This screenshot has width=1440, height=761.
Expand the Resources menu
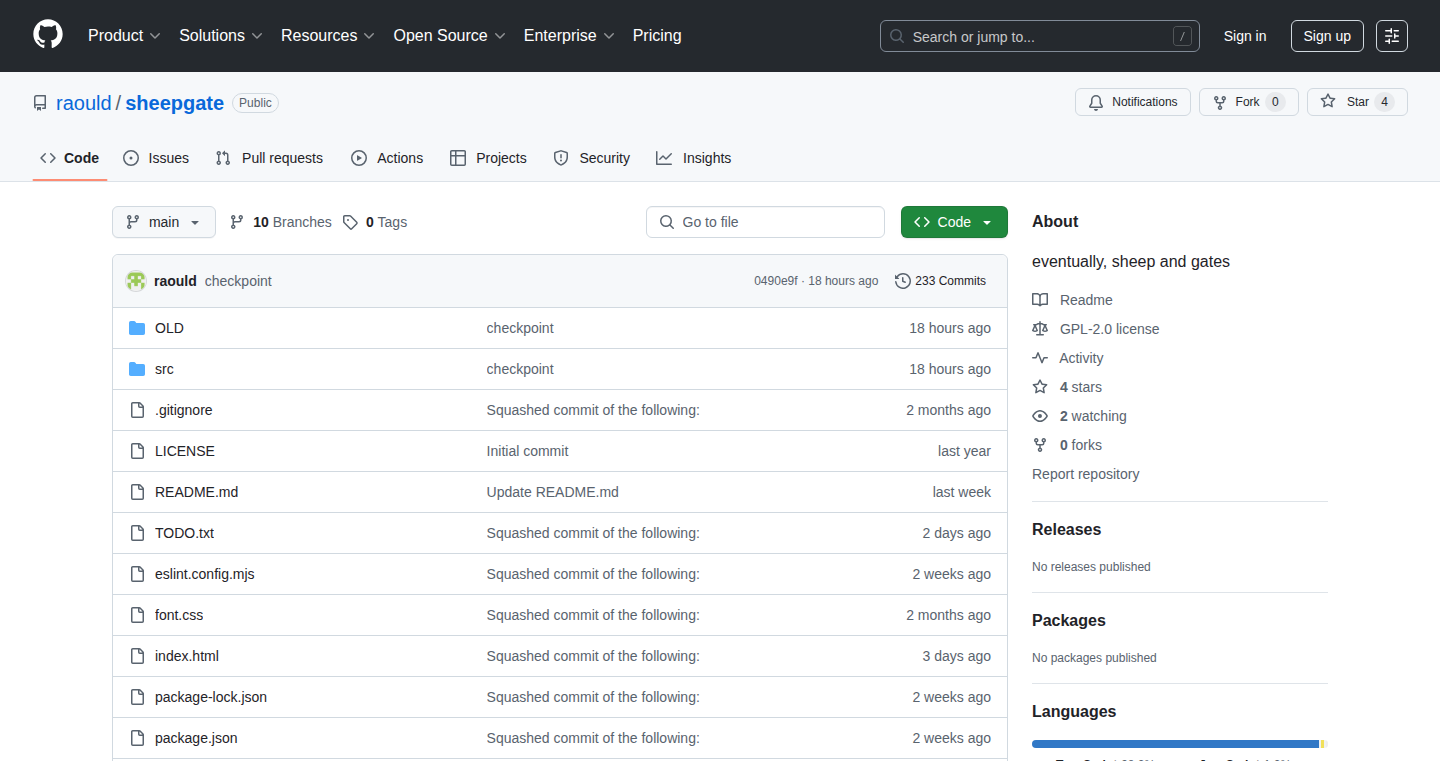[328, 35]
